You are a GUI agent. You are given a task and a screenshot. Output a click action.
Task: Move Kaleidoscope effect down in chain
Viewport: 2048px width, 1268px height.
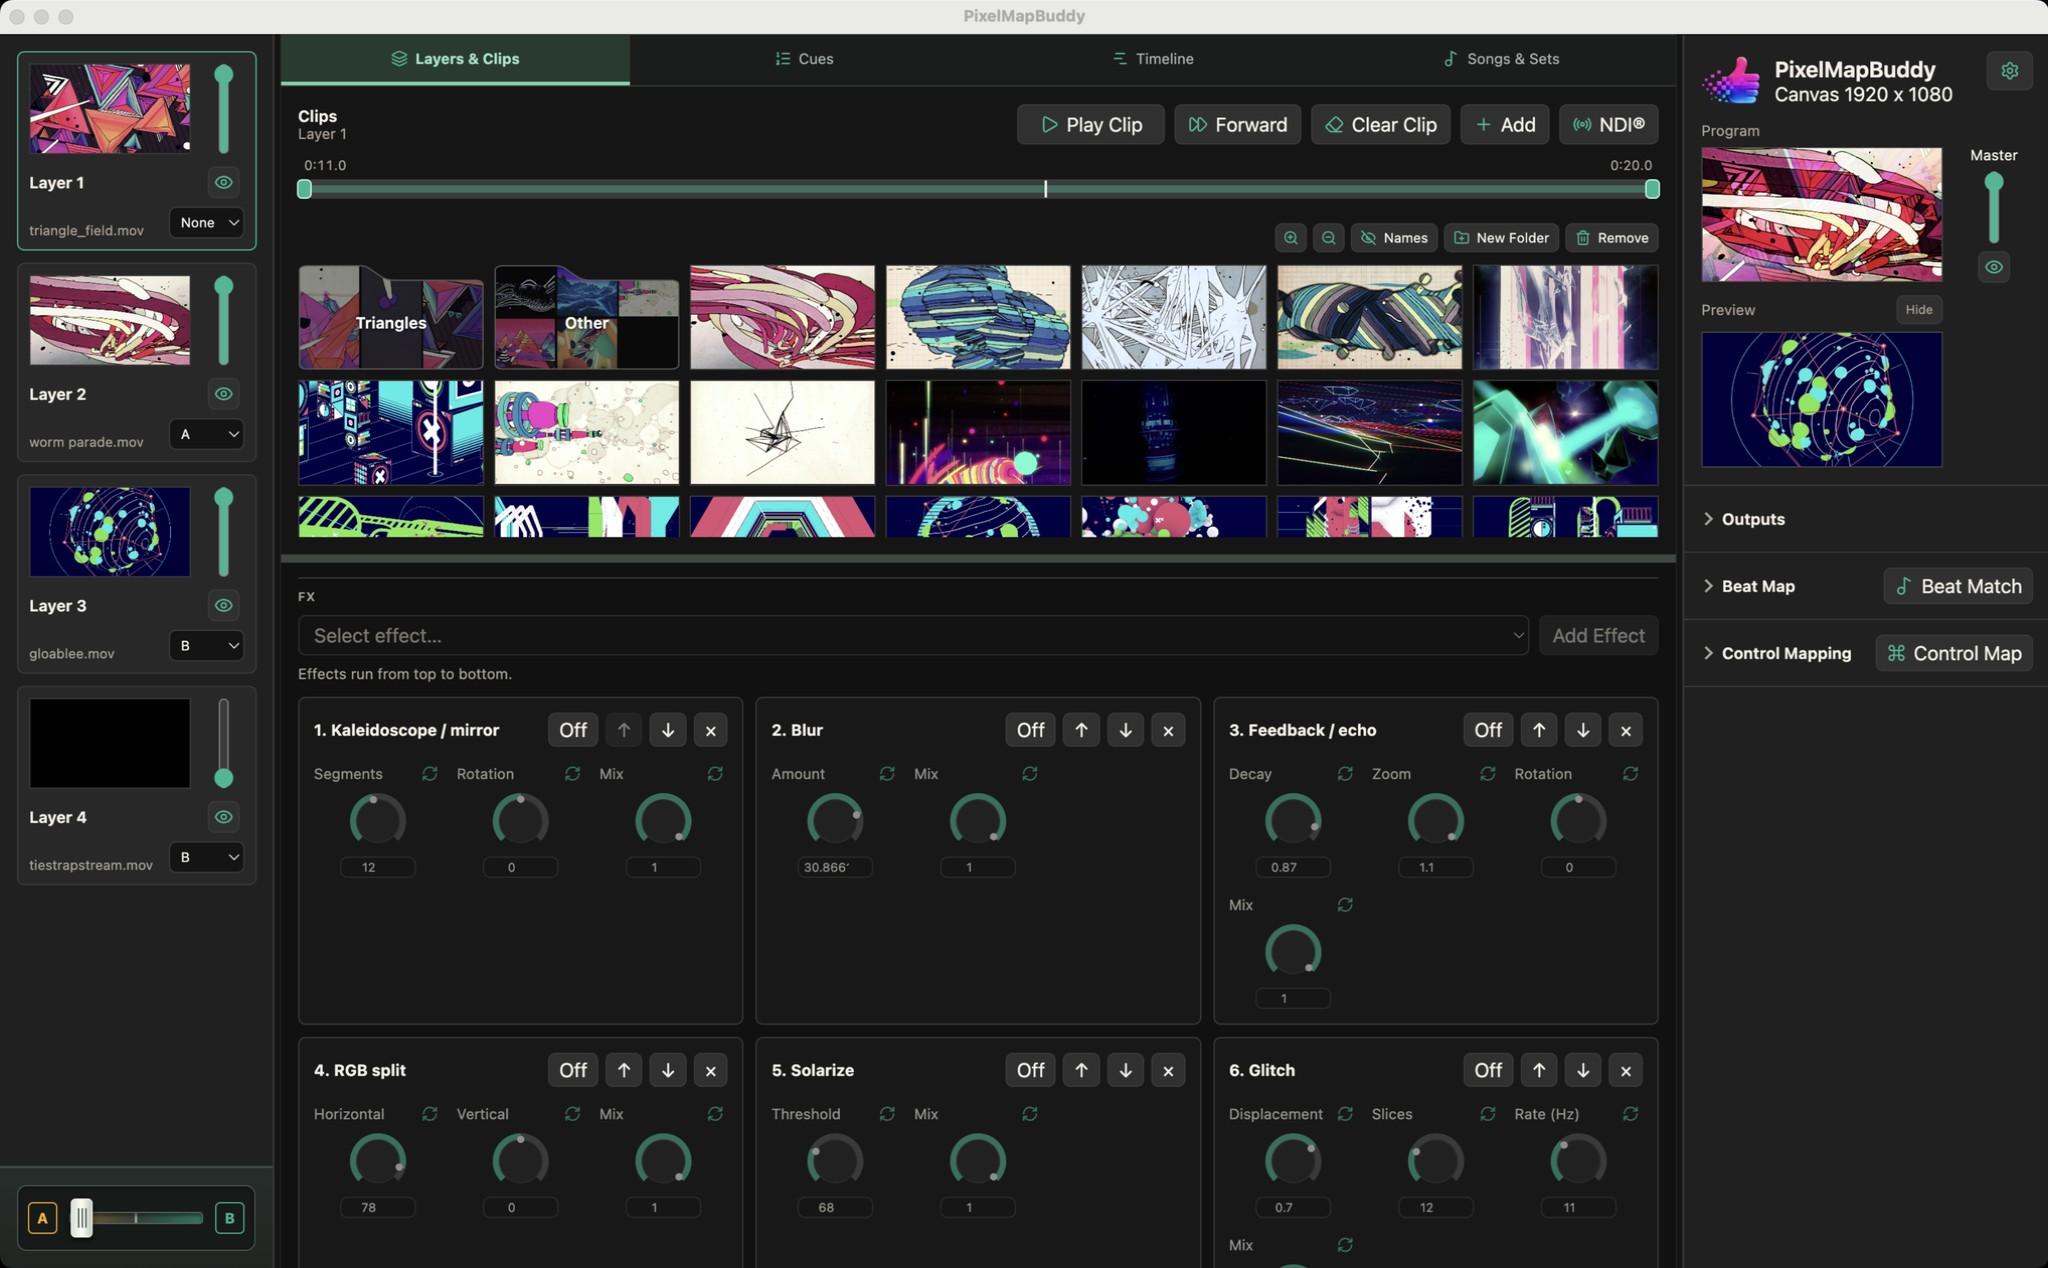668,730
